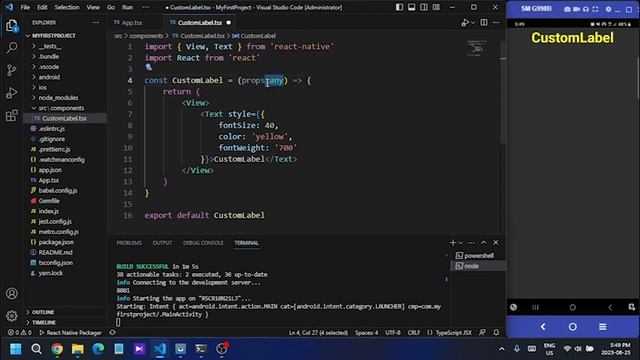
Task: Click the sync icon beside React Native Packager
Action: pos(112,333)
